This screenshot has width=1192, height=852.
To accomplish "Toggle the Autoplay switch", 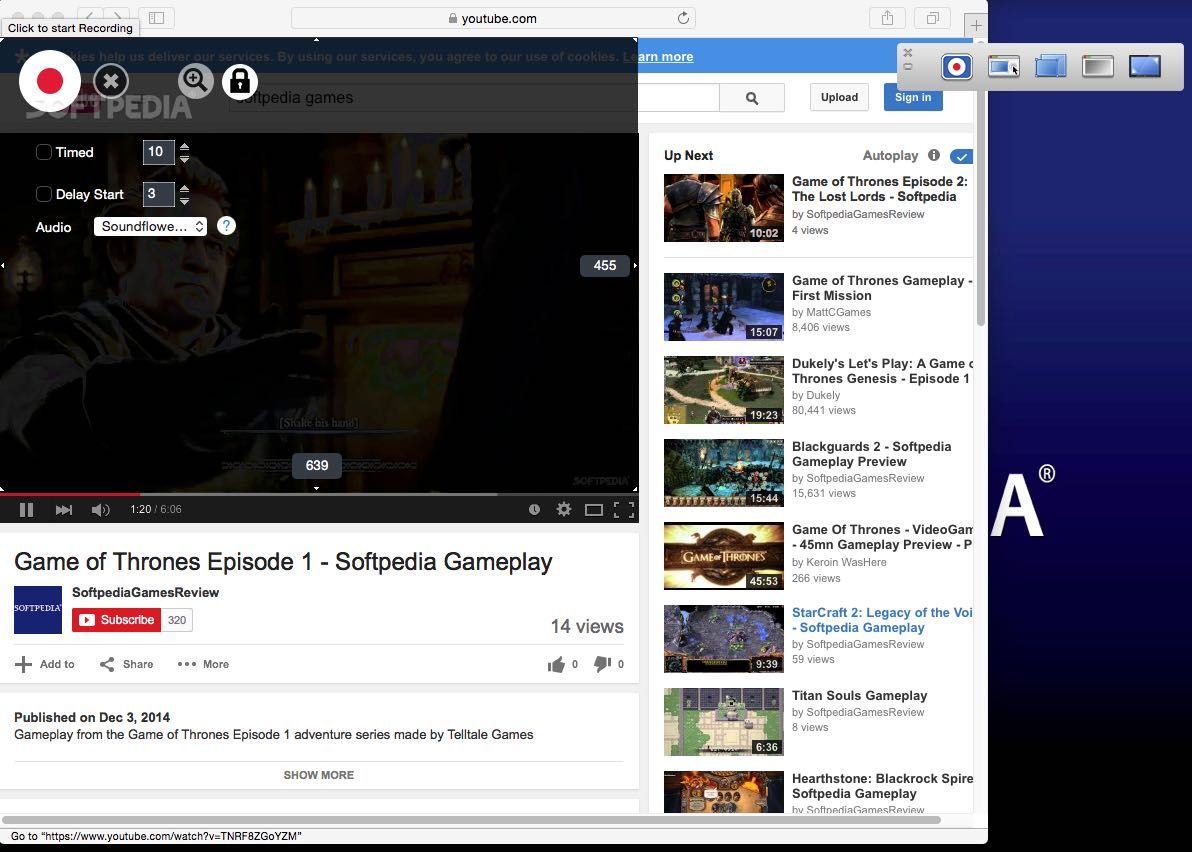I will (961, 156).
